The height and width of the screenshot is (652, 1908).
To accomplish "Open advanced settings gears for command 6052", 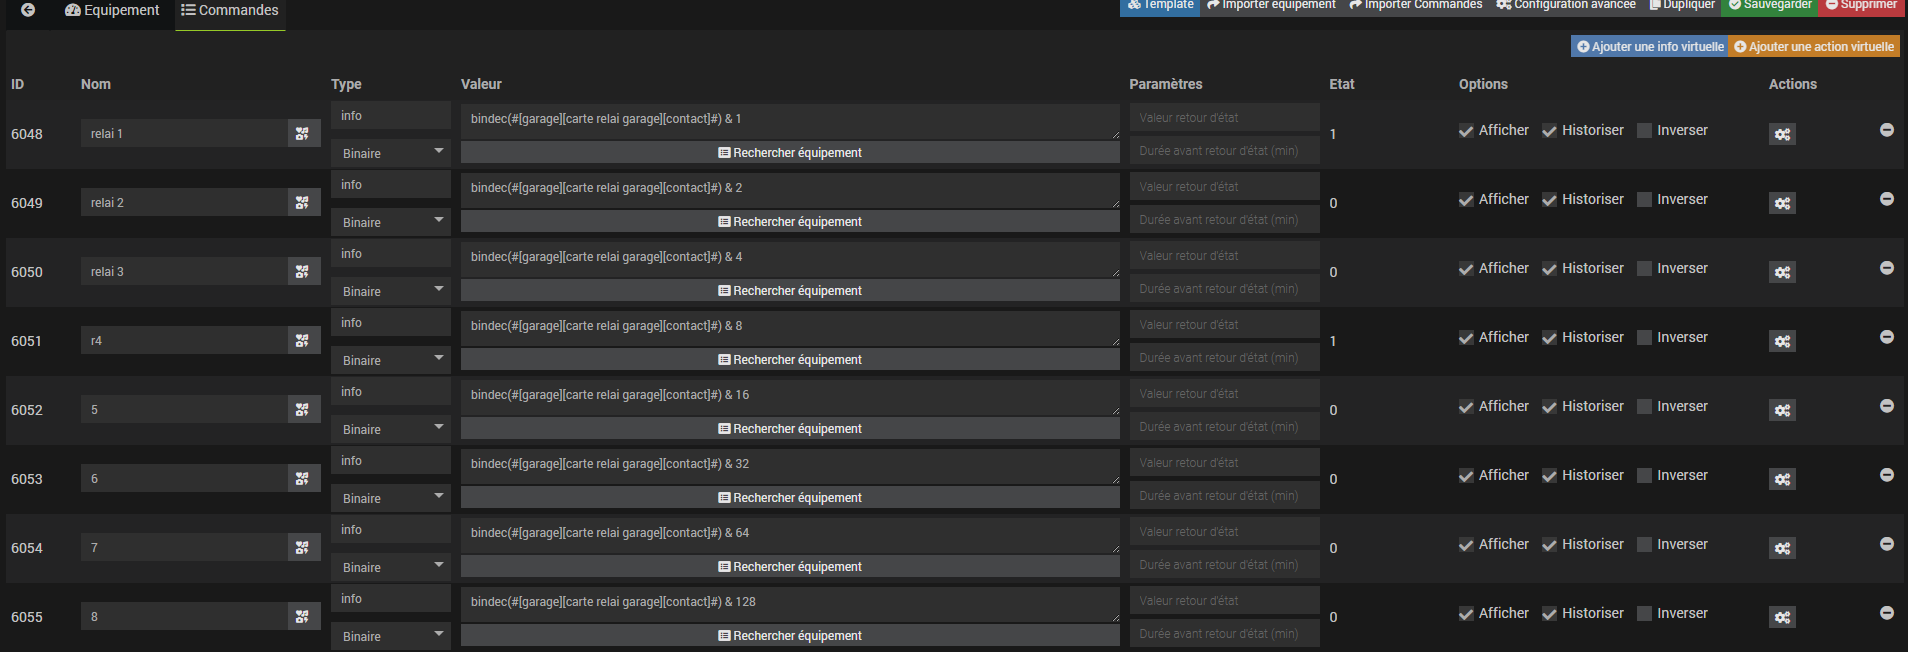I will 1782,410.
